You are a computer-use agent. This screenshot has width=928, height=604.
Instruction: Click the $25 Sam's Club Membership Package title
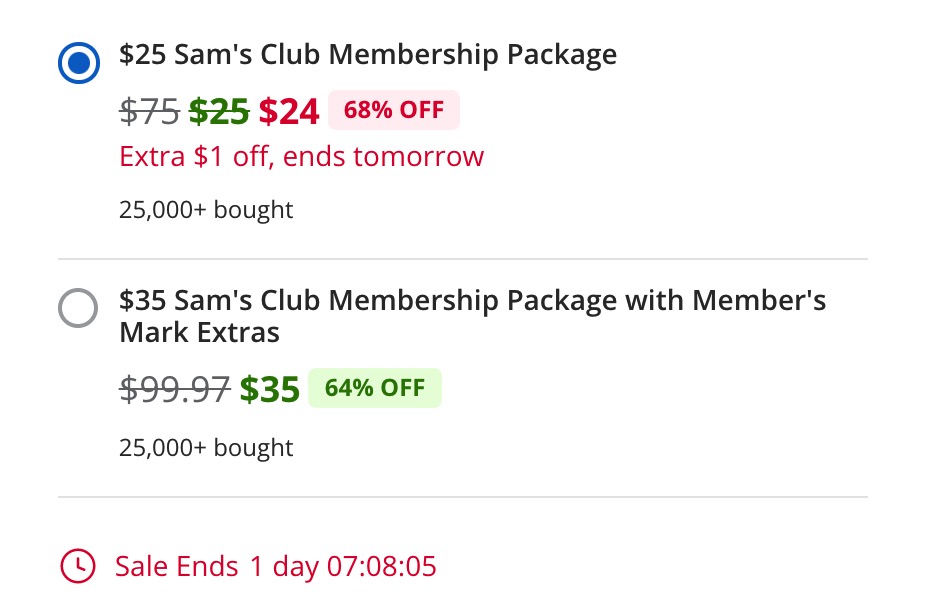(x=368, y=55)
